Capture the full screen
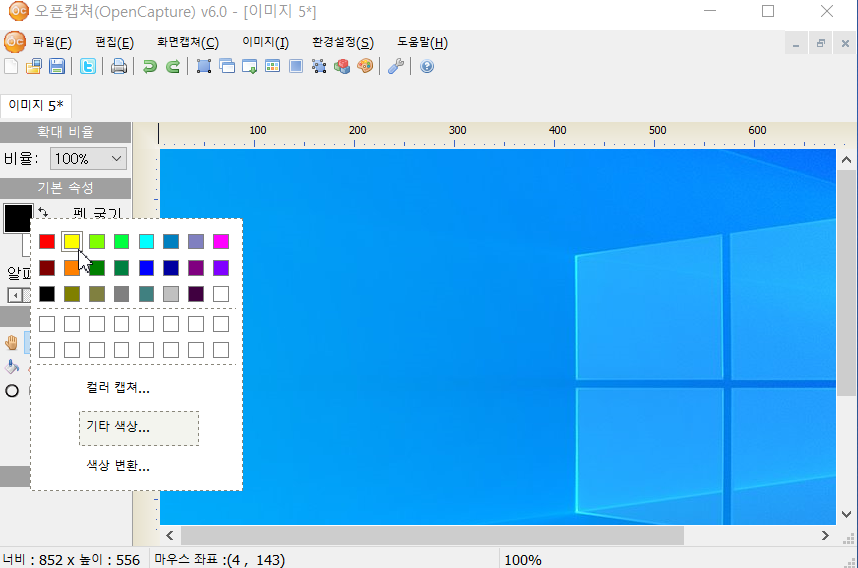Viewport: 858px width, 568px height. pyautogui.click(x=295, y=66)
